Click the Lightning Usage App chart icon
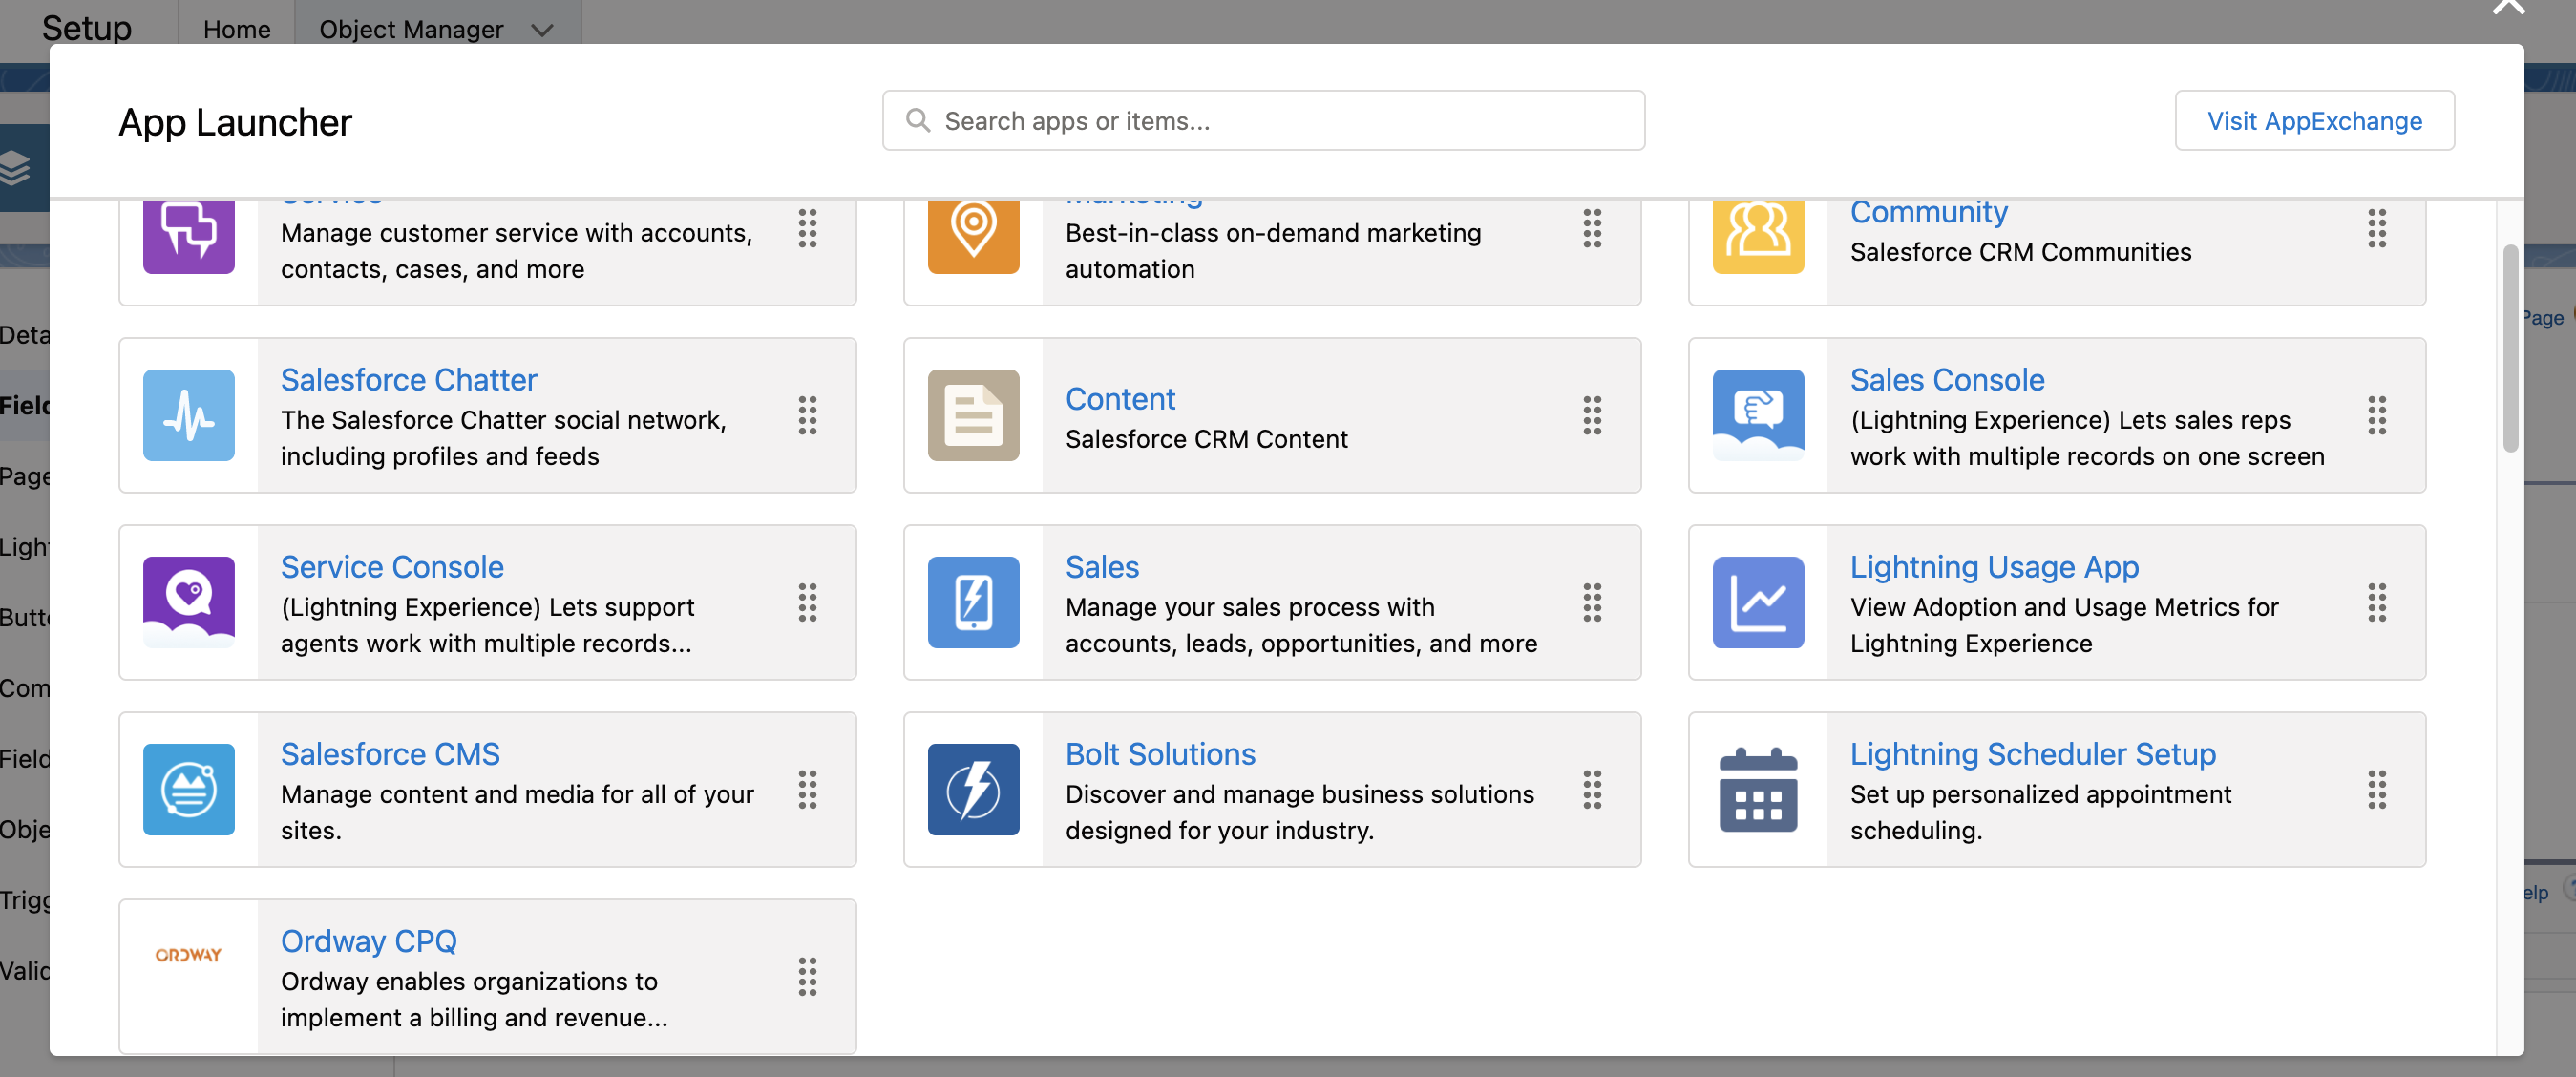Image resolution: width=2576 pixels, height=1077 pixels. coord(1758,602)
